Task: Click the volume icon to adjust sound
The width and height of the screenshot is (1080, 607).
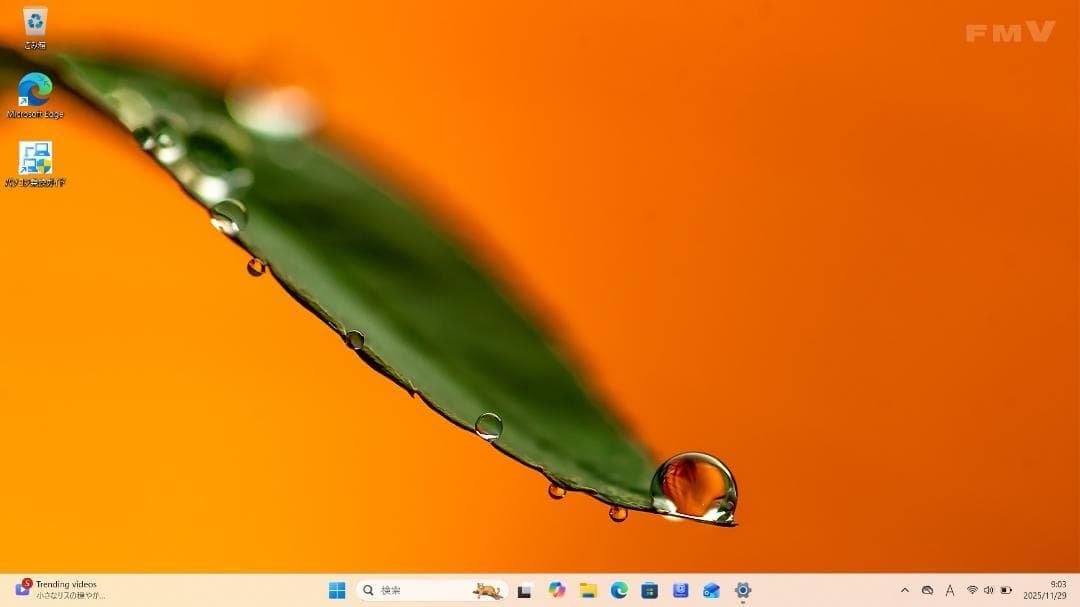Action: tap(989, 590)
